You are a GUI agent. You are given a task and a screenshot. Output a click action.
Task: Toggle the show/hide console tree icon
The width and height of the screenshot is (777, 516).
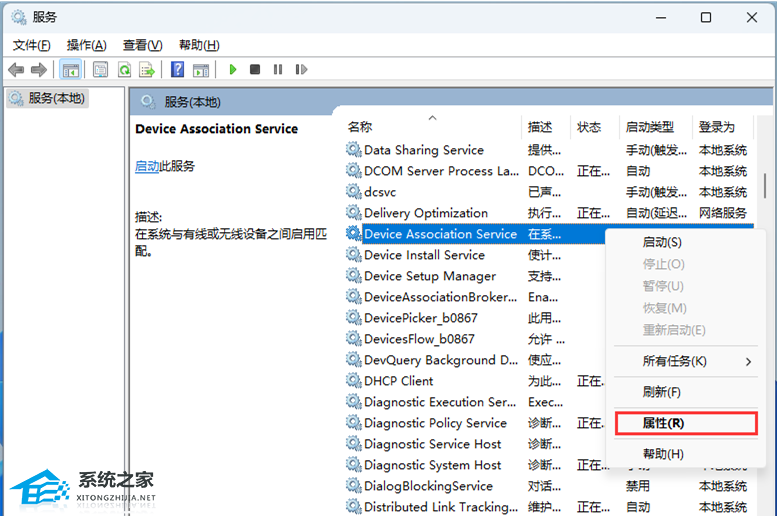click(71, 69)
